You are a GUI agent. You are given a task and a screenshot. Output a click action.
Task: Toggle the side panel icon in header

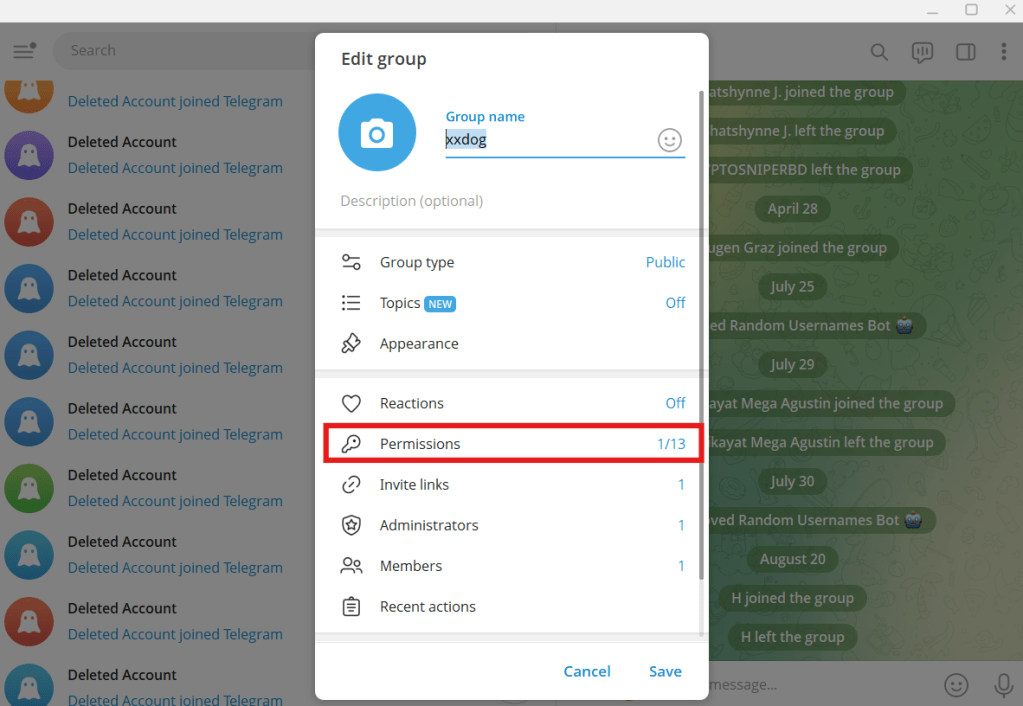[965, 52]
